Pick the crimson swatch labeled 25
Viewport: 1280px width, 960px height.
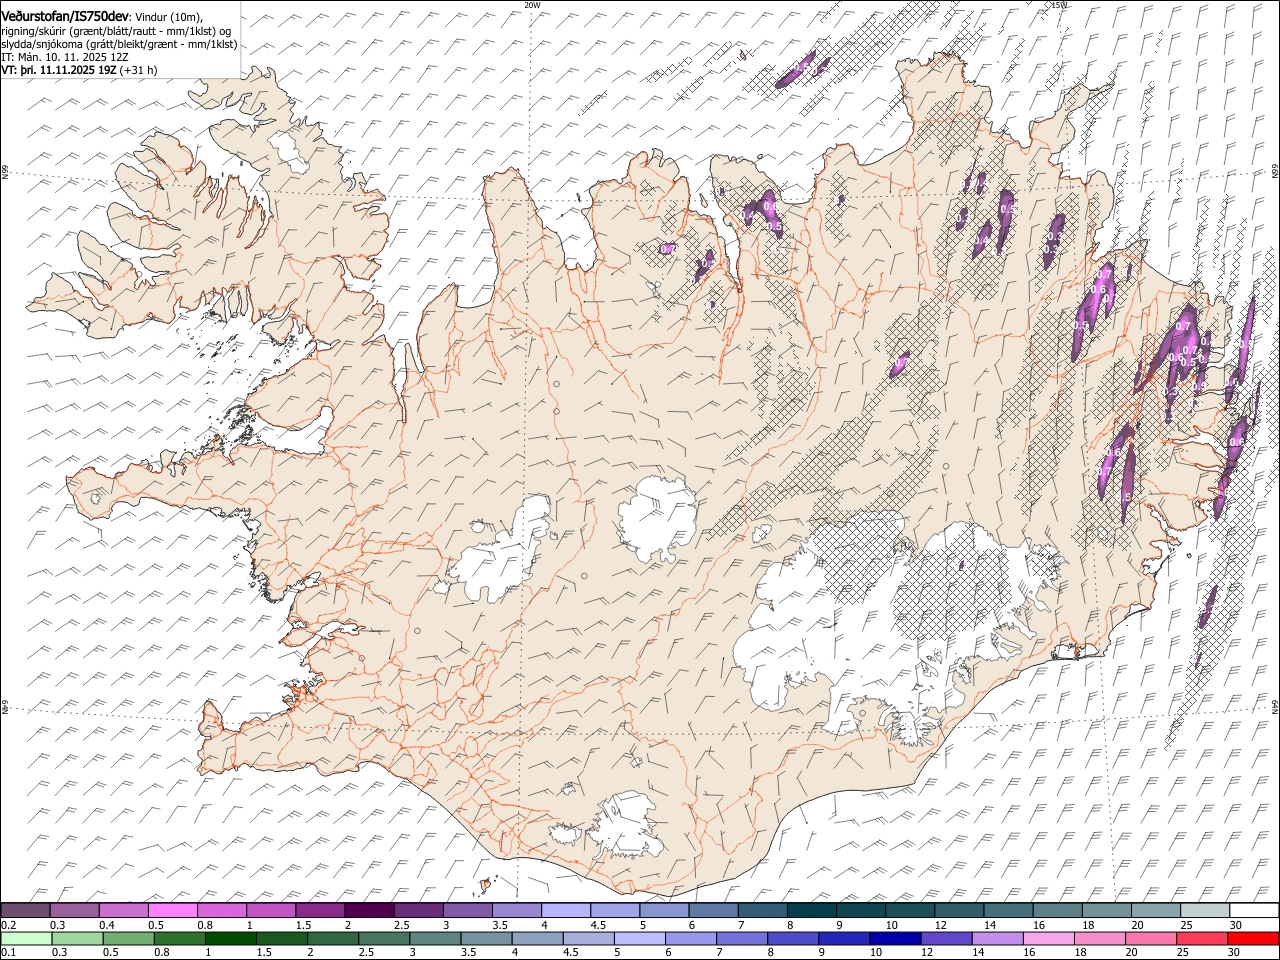pos(1201,939)
